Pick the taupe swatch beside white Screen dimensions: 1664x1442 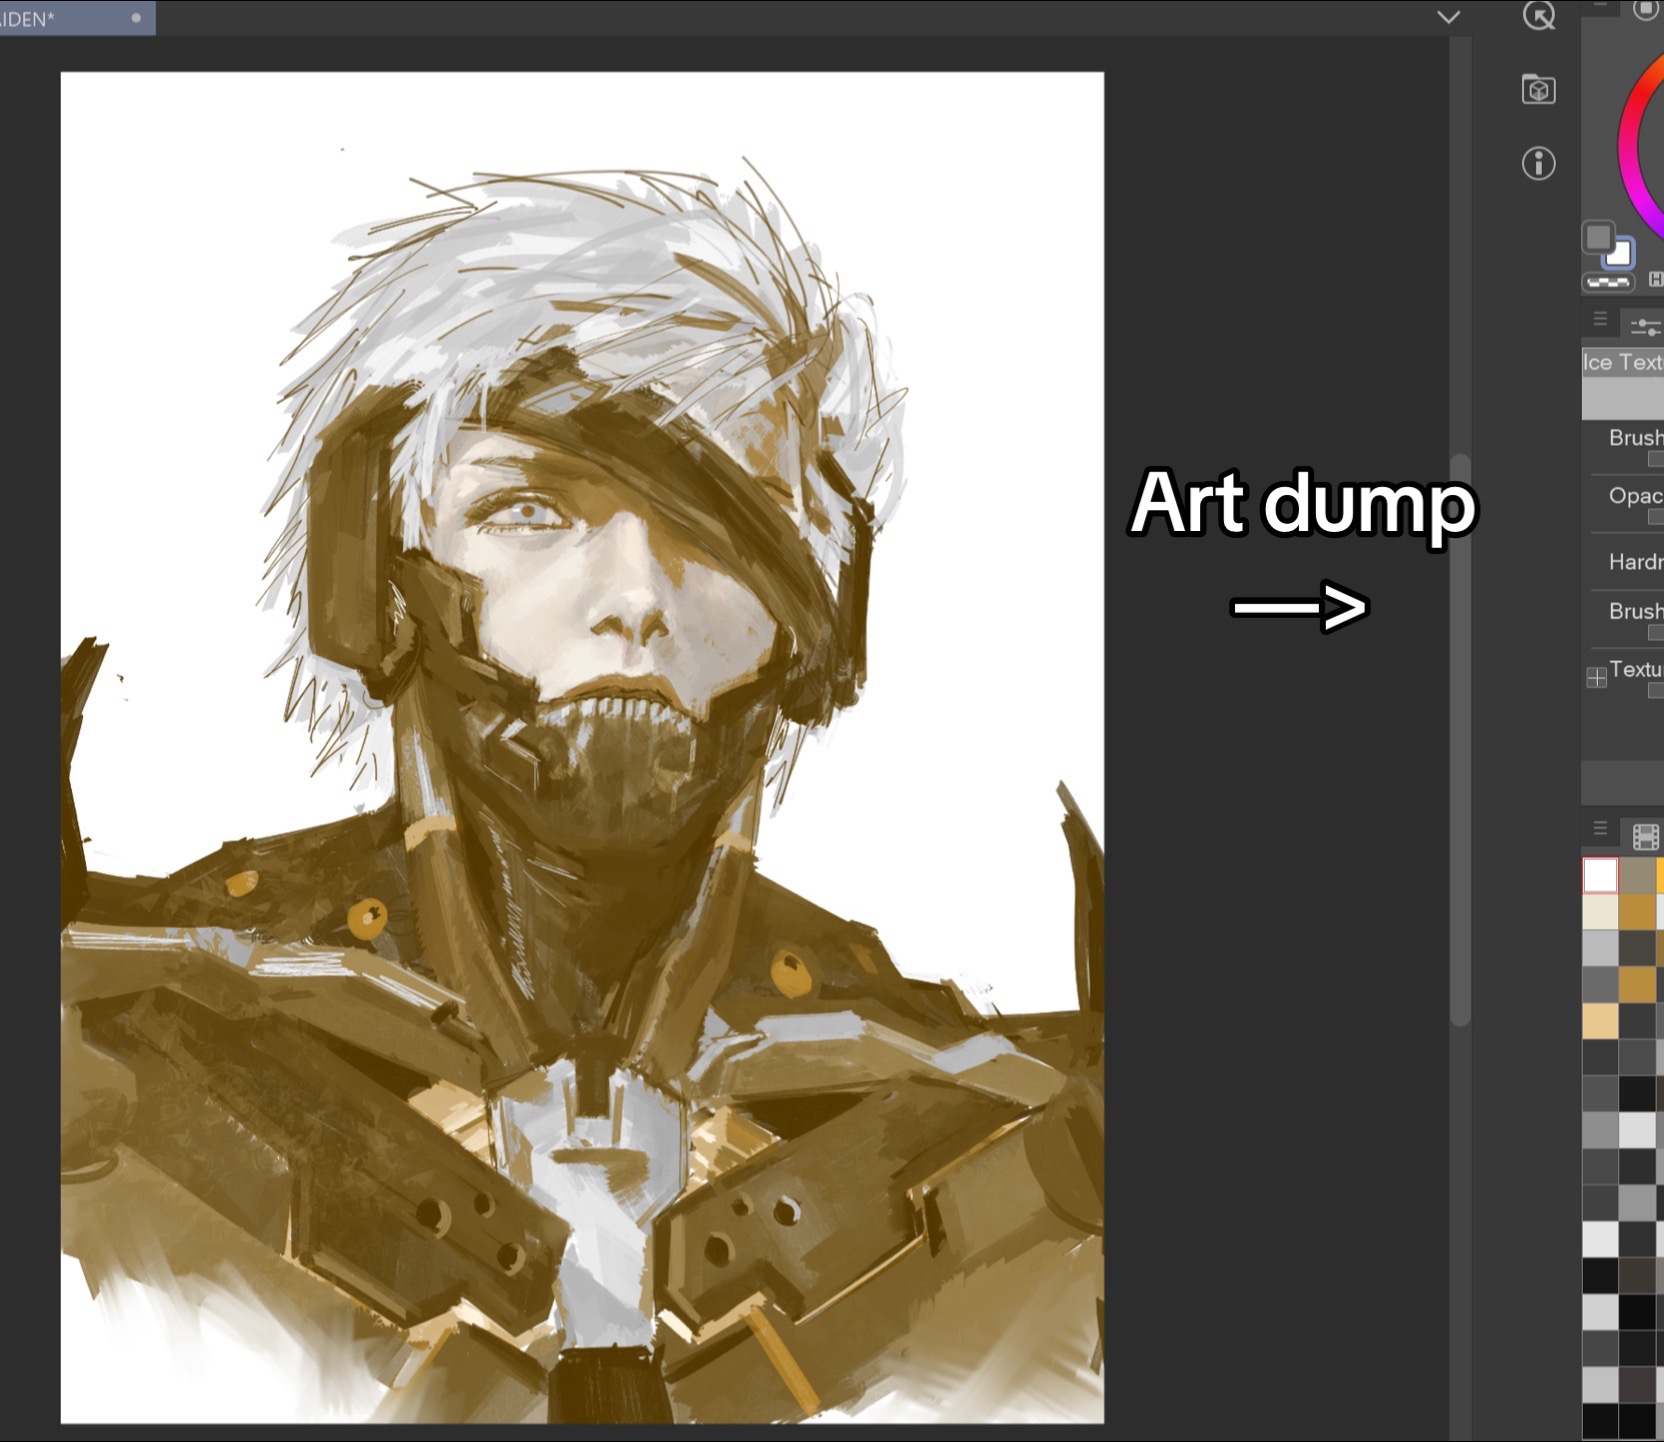click(1638, 875)
